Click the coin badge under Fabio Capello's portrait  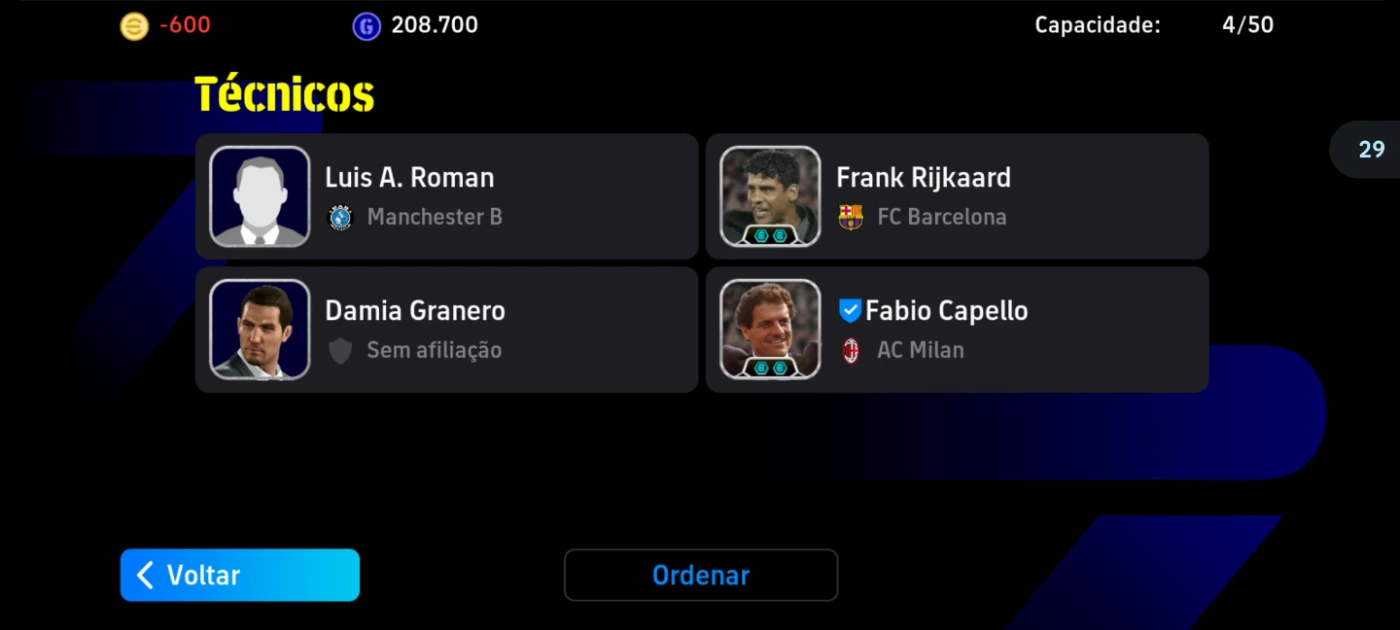coord(770,368)
